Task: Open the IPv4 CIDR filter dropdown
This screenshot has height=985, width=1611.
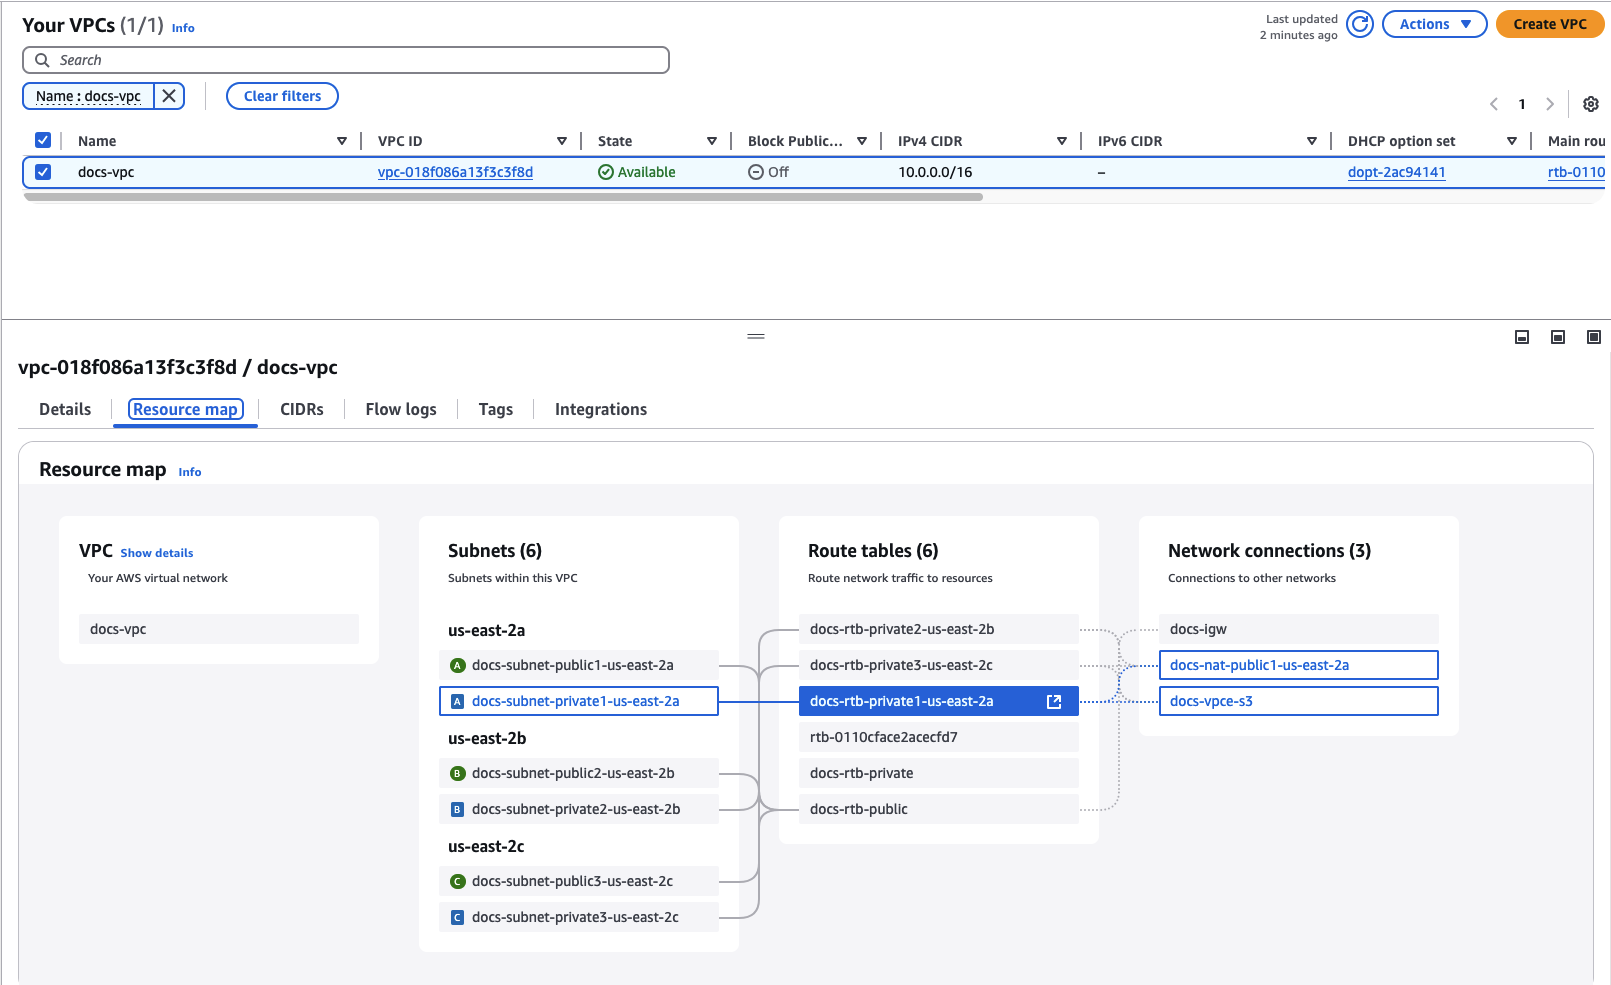Action: point(1062,140)
